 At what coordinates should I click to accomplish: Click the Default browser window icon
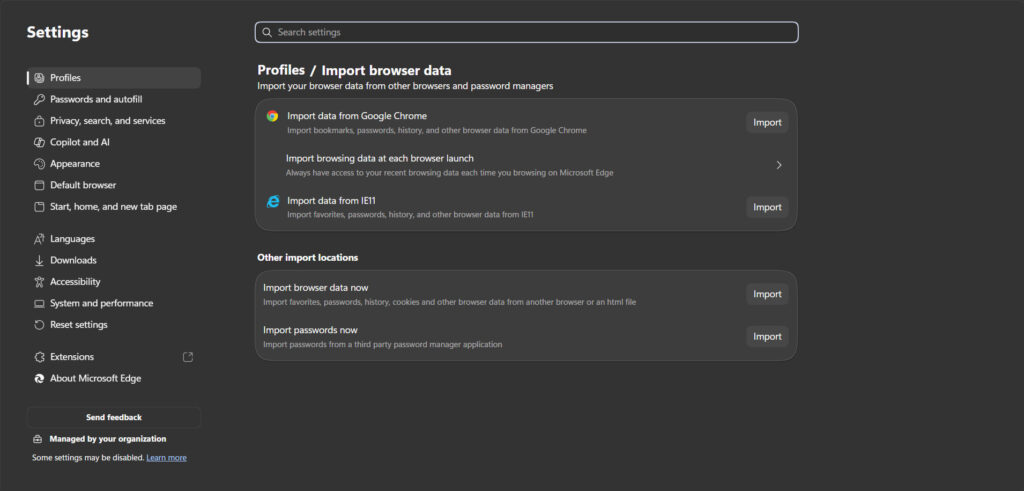[x=39, y=185]
